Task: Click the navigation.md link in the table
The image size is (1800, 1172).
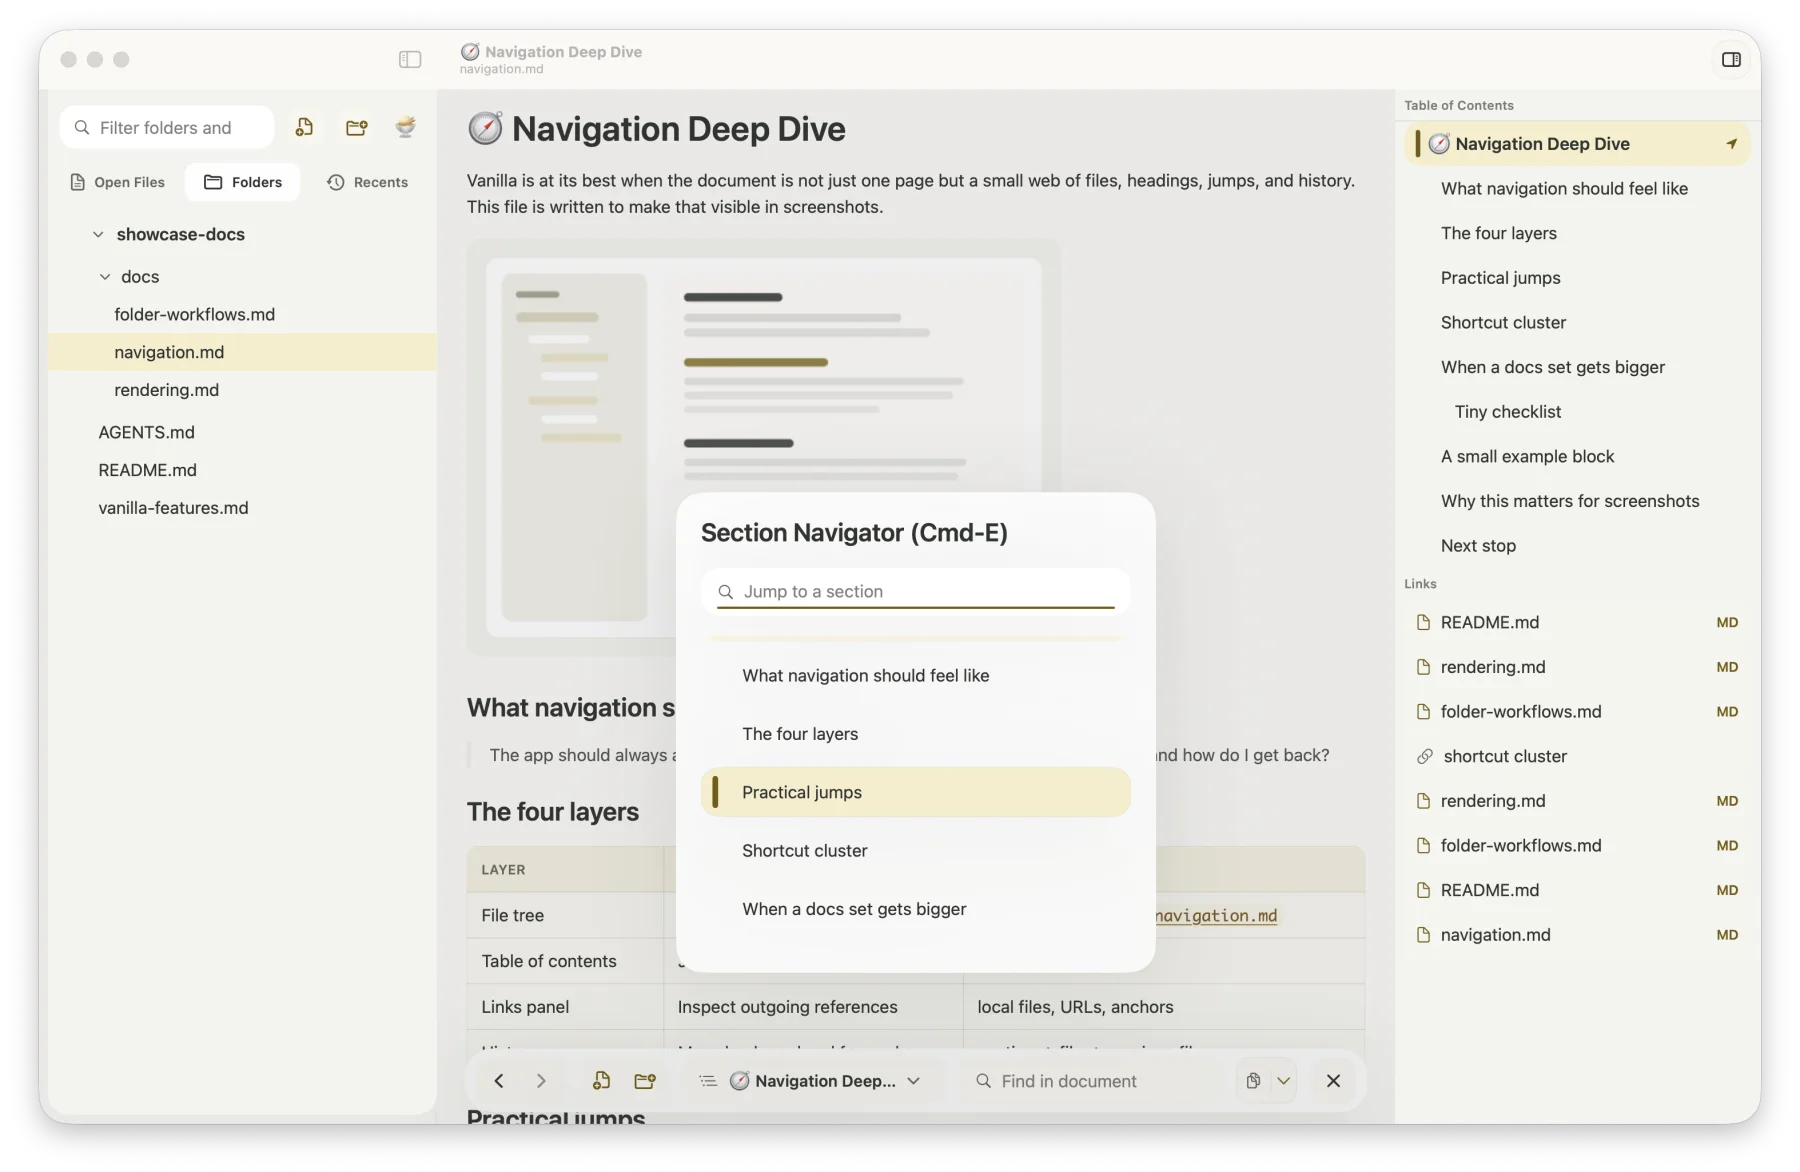Action: click(x=1216, y=916)
